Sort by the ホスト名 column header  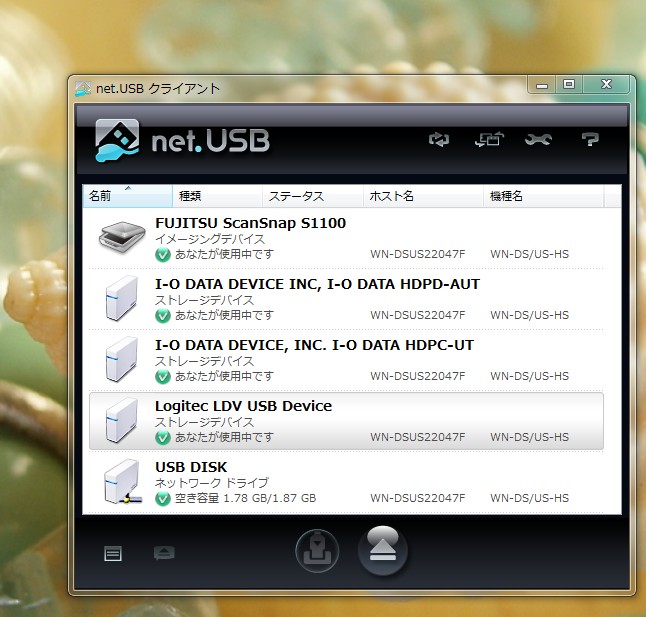(x=423, y=196)
